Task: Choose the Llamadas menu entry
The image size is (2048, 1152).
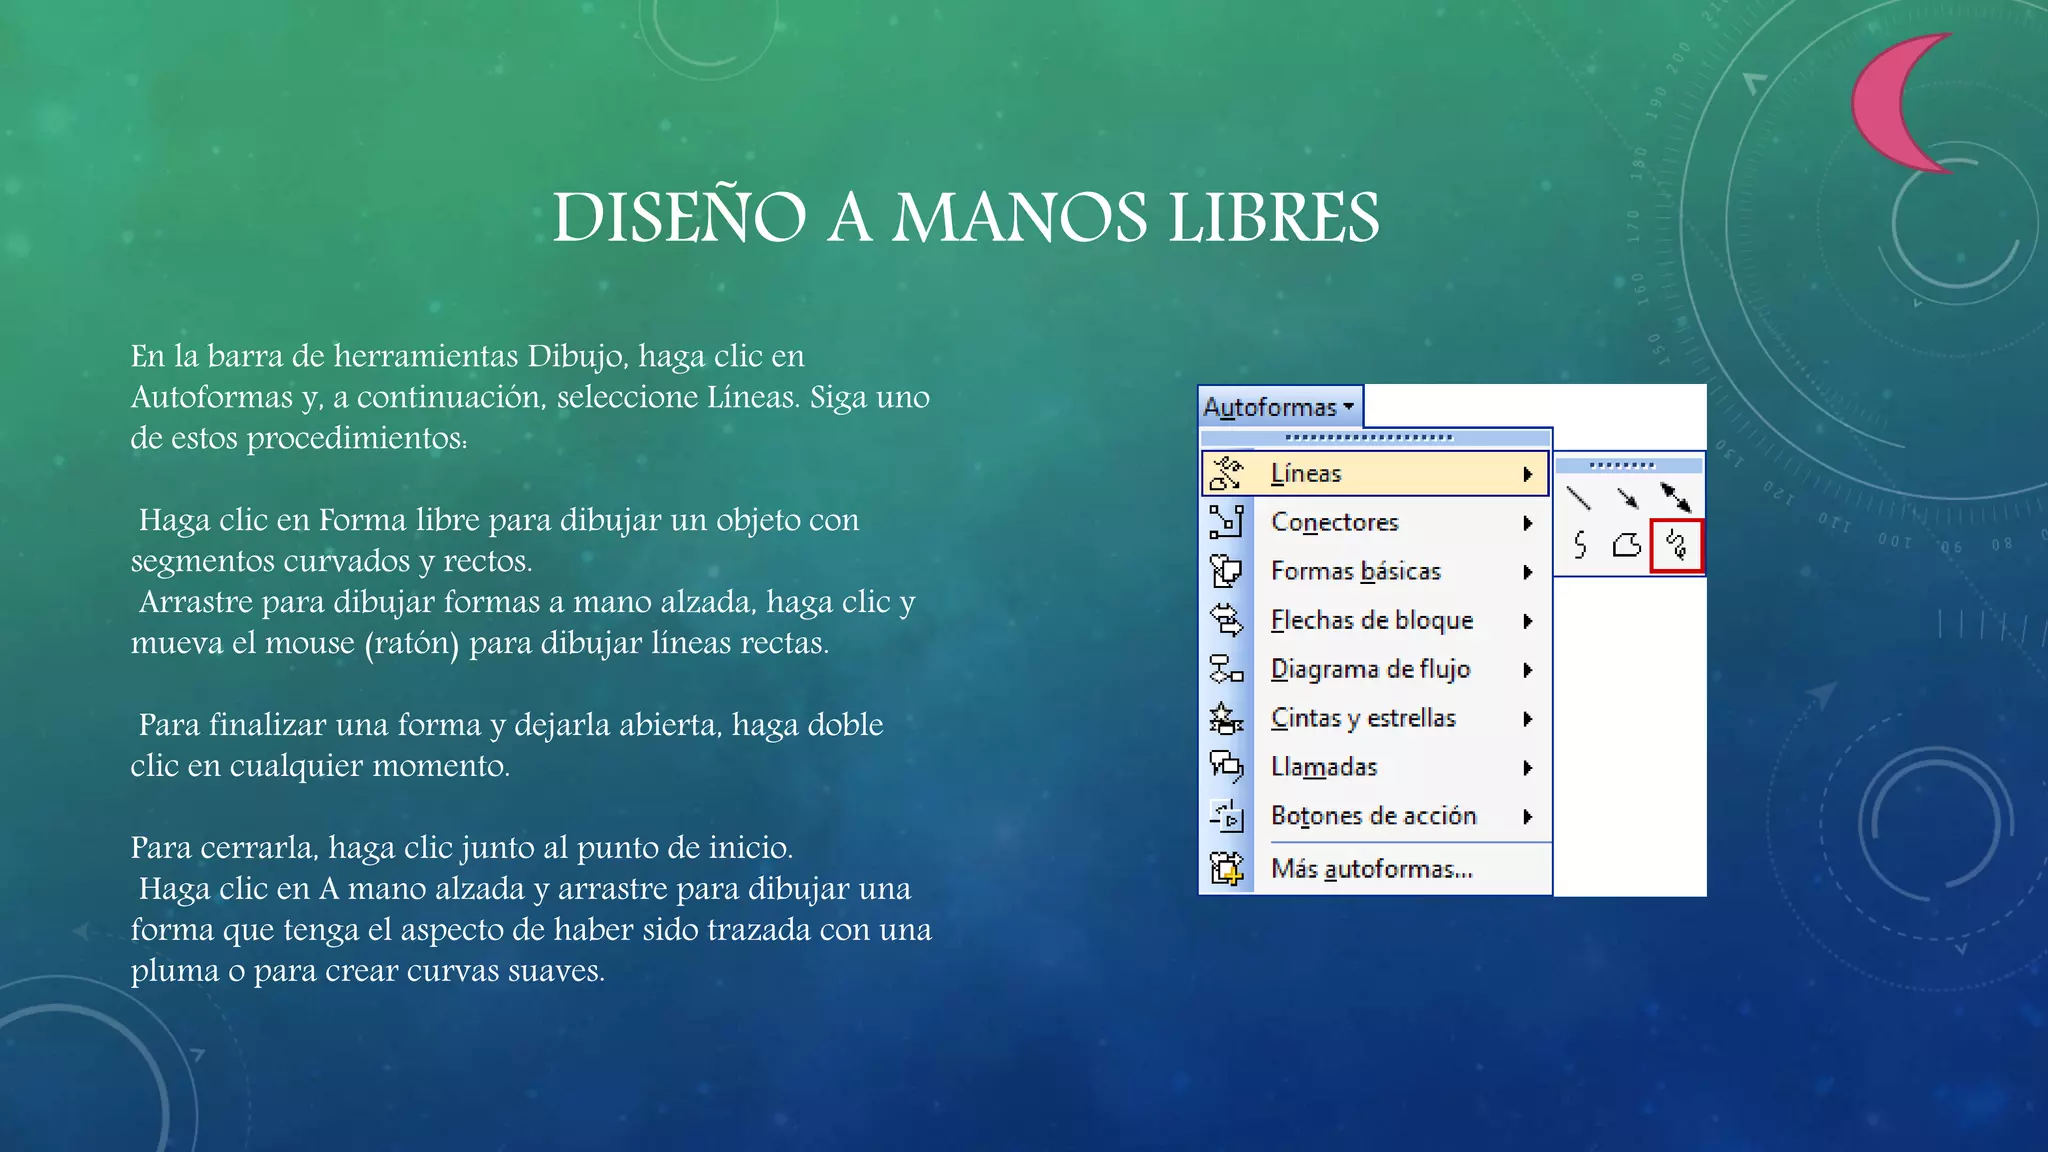Action: click(1375, 767)
